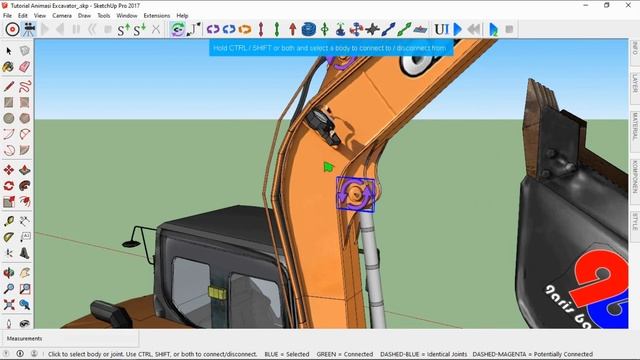Select the arrow Select tool
The height and width of the screenshot is (360, 640).
pyautogui.click(x=9, y=51)
